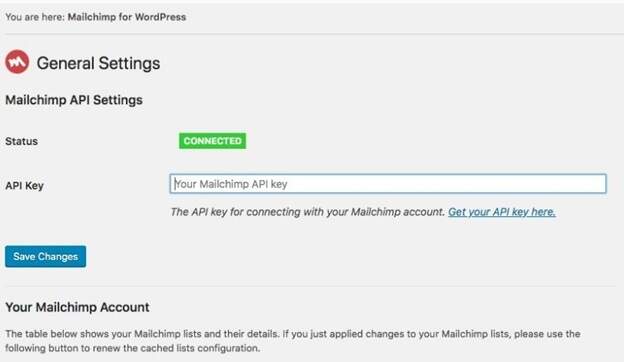Click the green CONNECTED status badge
Viewport: 624px width, 362px height.
213,141
